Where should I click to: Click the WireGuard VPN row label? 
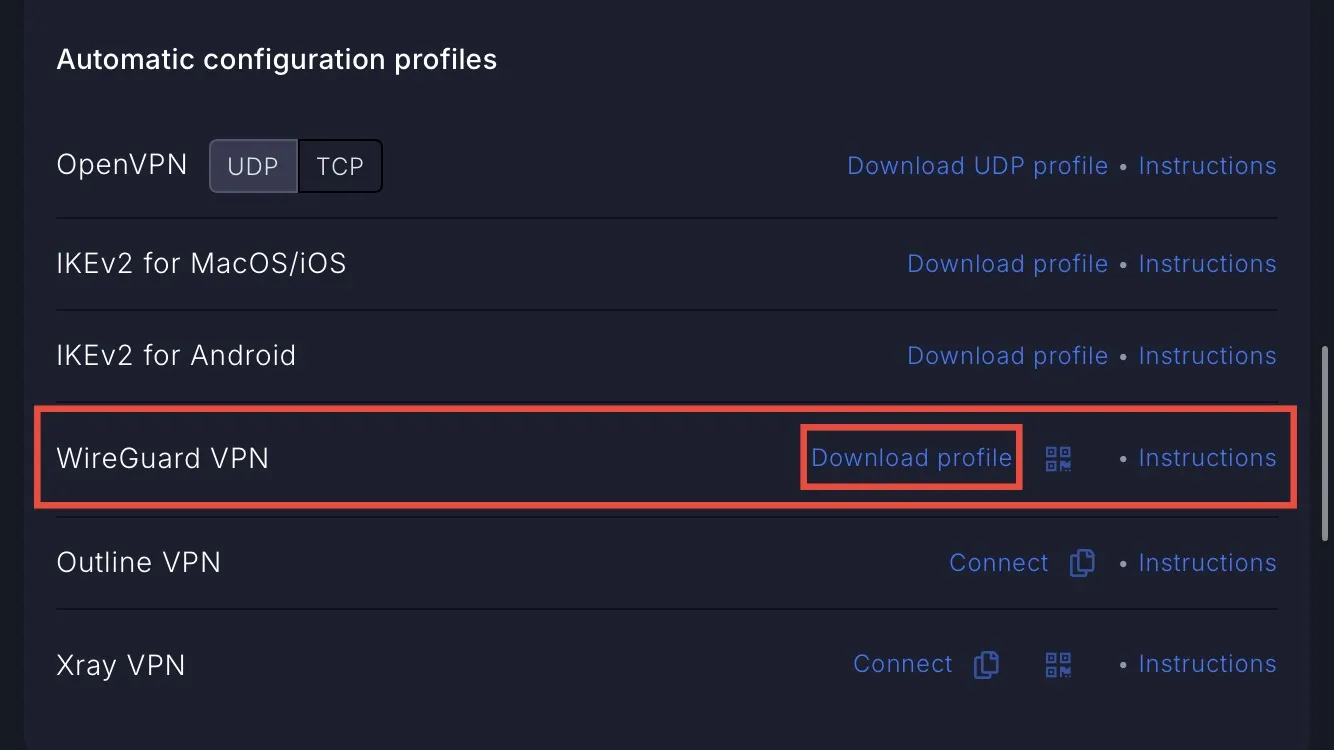163,458
